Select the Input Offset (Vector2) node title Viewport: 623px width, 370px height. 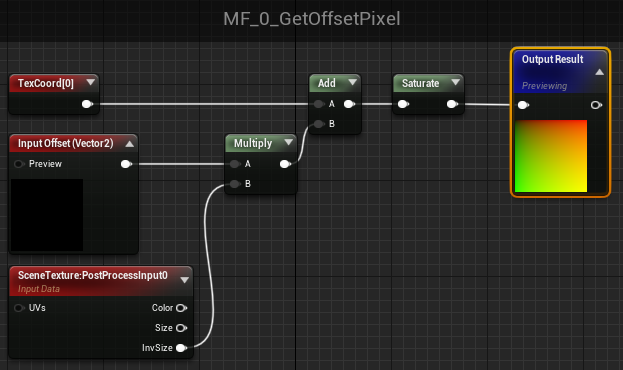click(66, 143)
